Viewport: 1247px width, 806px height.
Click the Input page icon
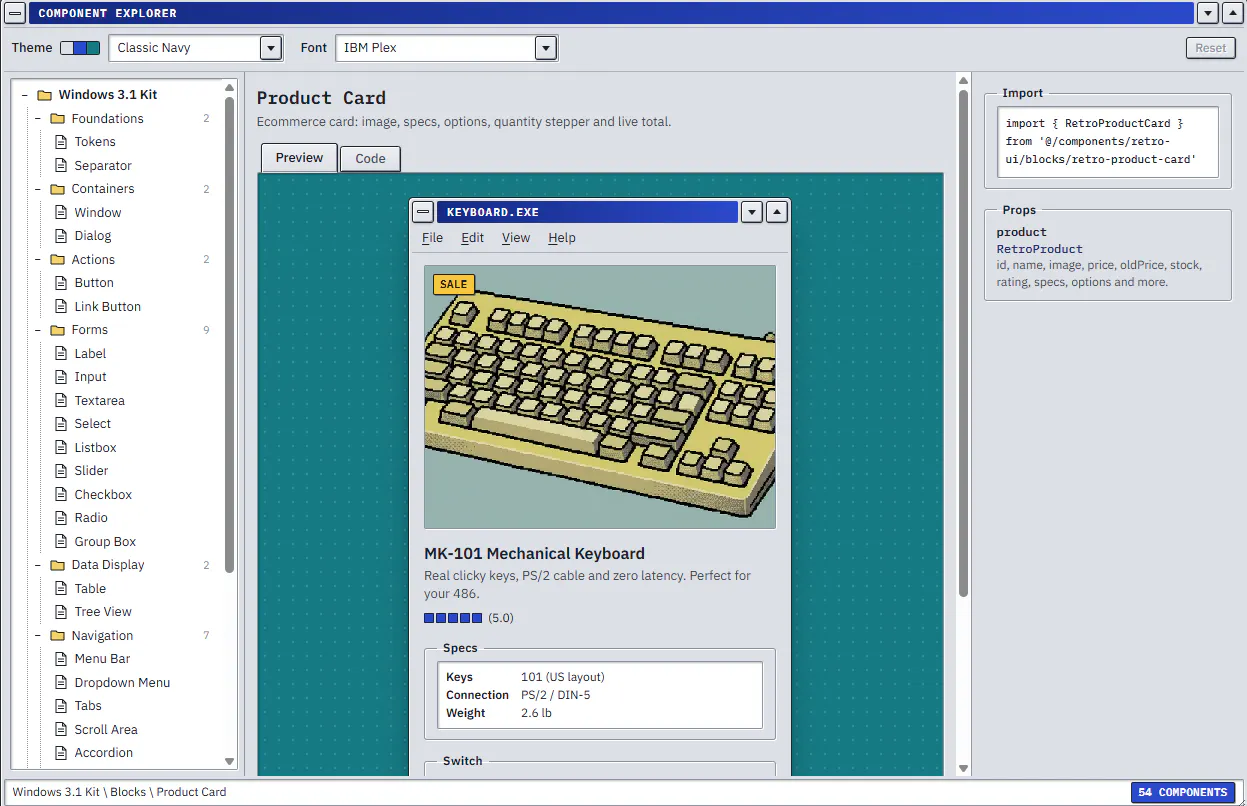60,377
